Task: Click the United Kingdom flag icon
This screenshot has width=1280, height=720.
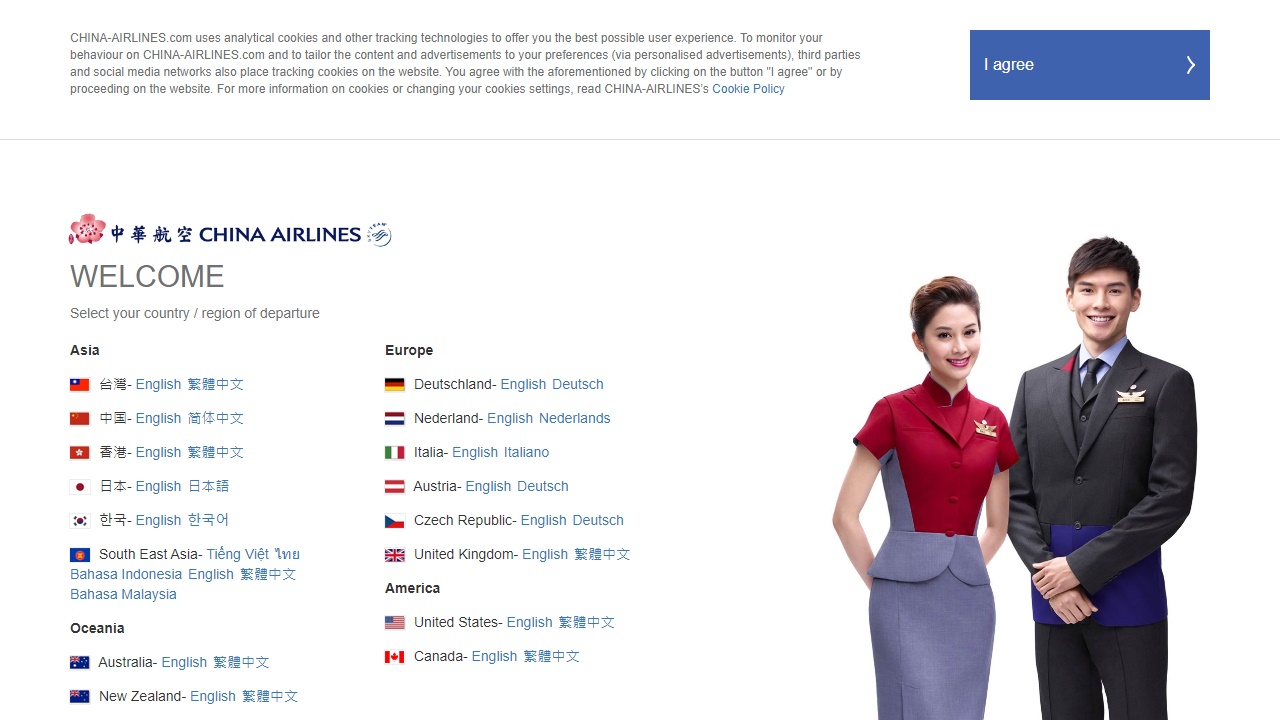Action: (x=395, y=555)
